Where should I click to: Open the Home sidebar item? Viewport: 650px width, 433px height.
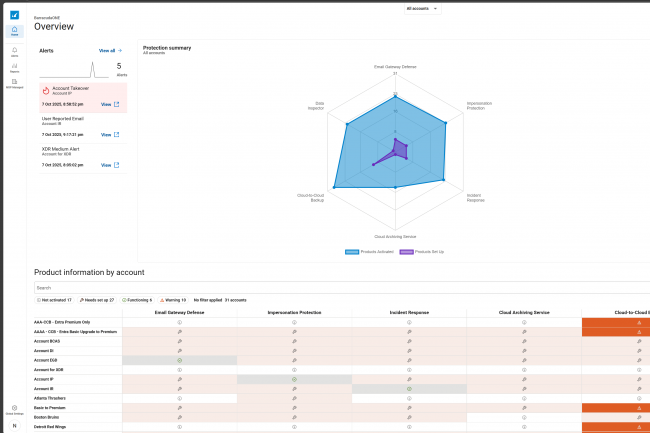click(x=14, y=32)
